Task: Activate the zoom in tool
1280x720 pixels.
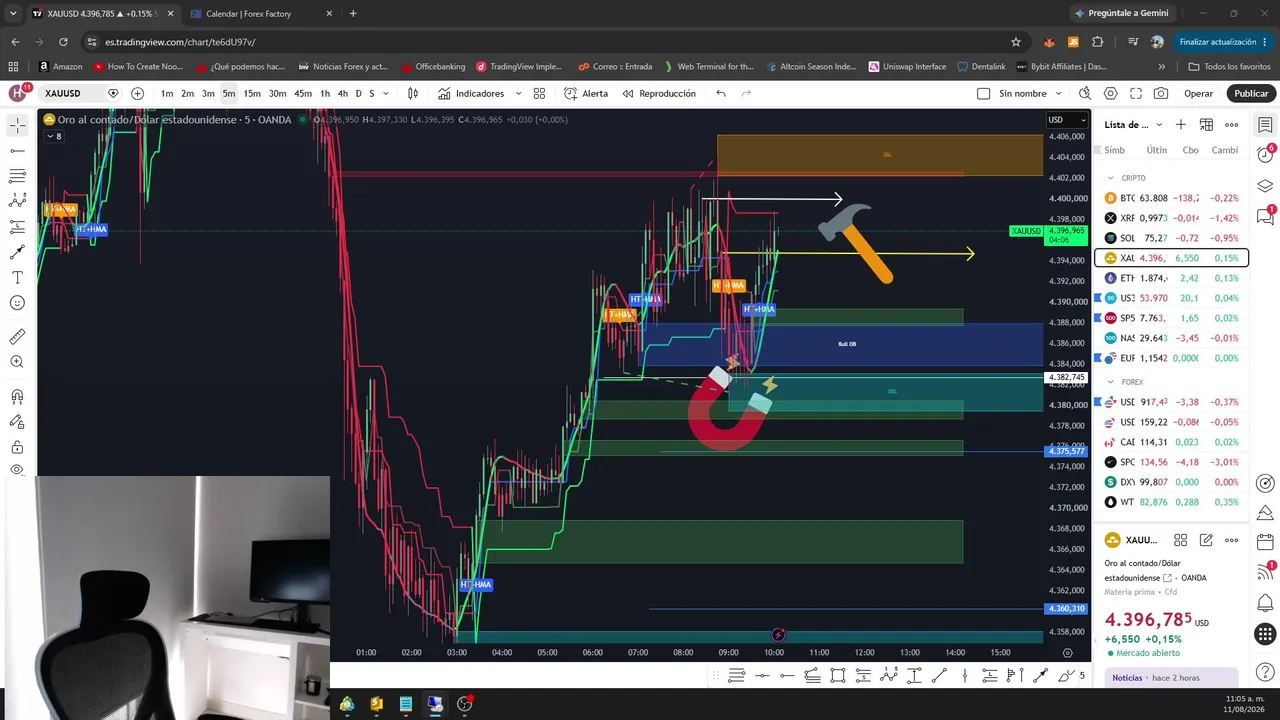Action: point(17,362)
